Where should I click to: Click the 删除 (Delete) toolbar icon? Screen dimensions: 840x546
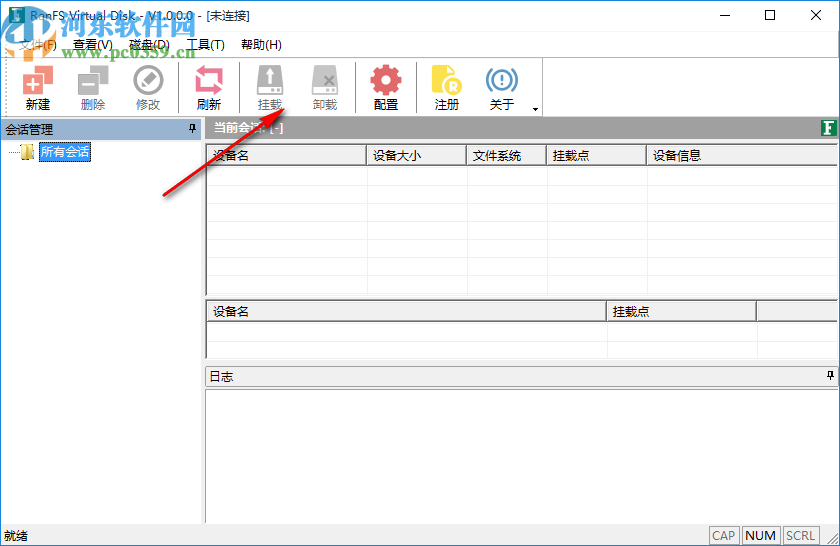click(x=93, y=87)
